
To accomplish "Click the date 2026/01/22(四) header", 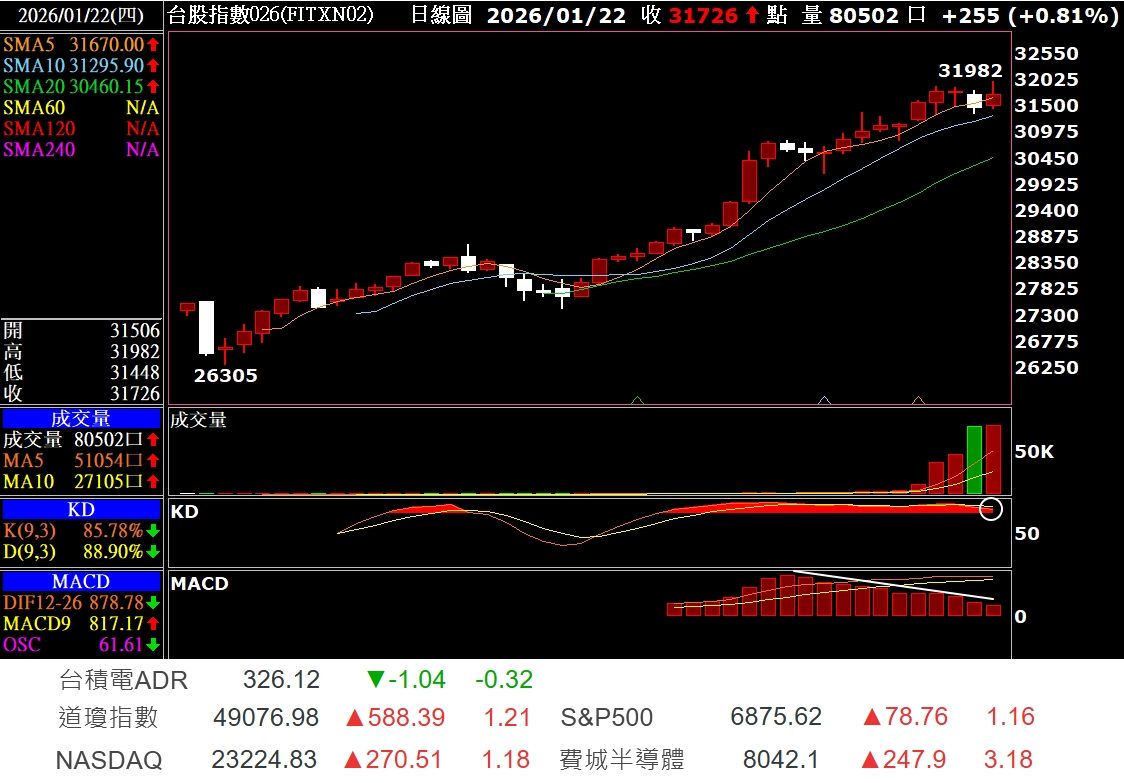I will click(81, 15).
